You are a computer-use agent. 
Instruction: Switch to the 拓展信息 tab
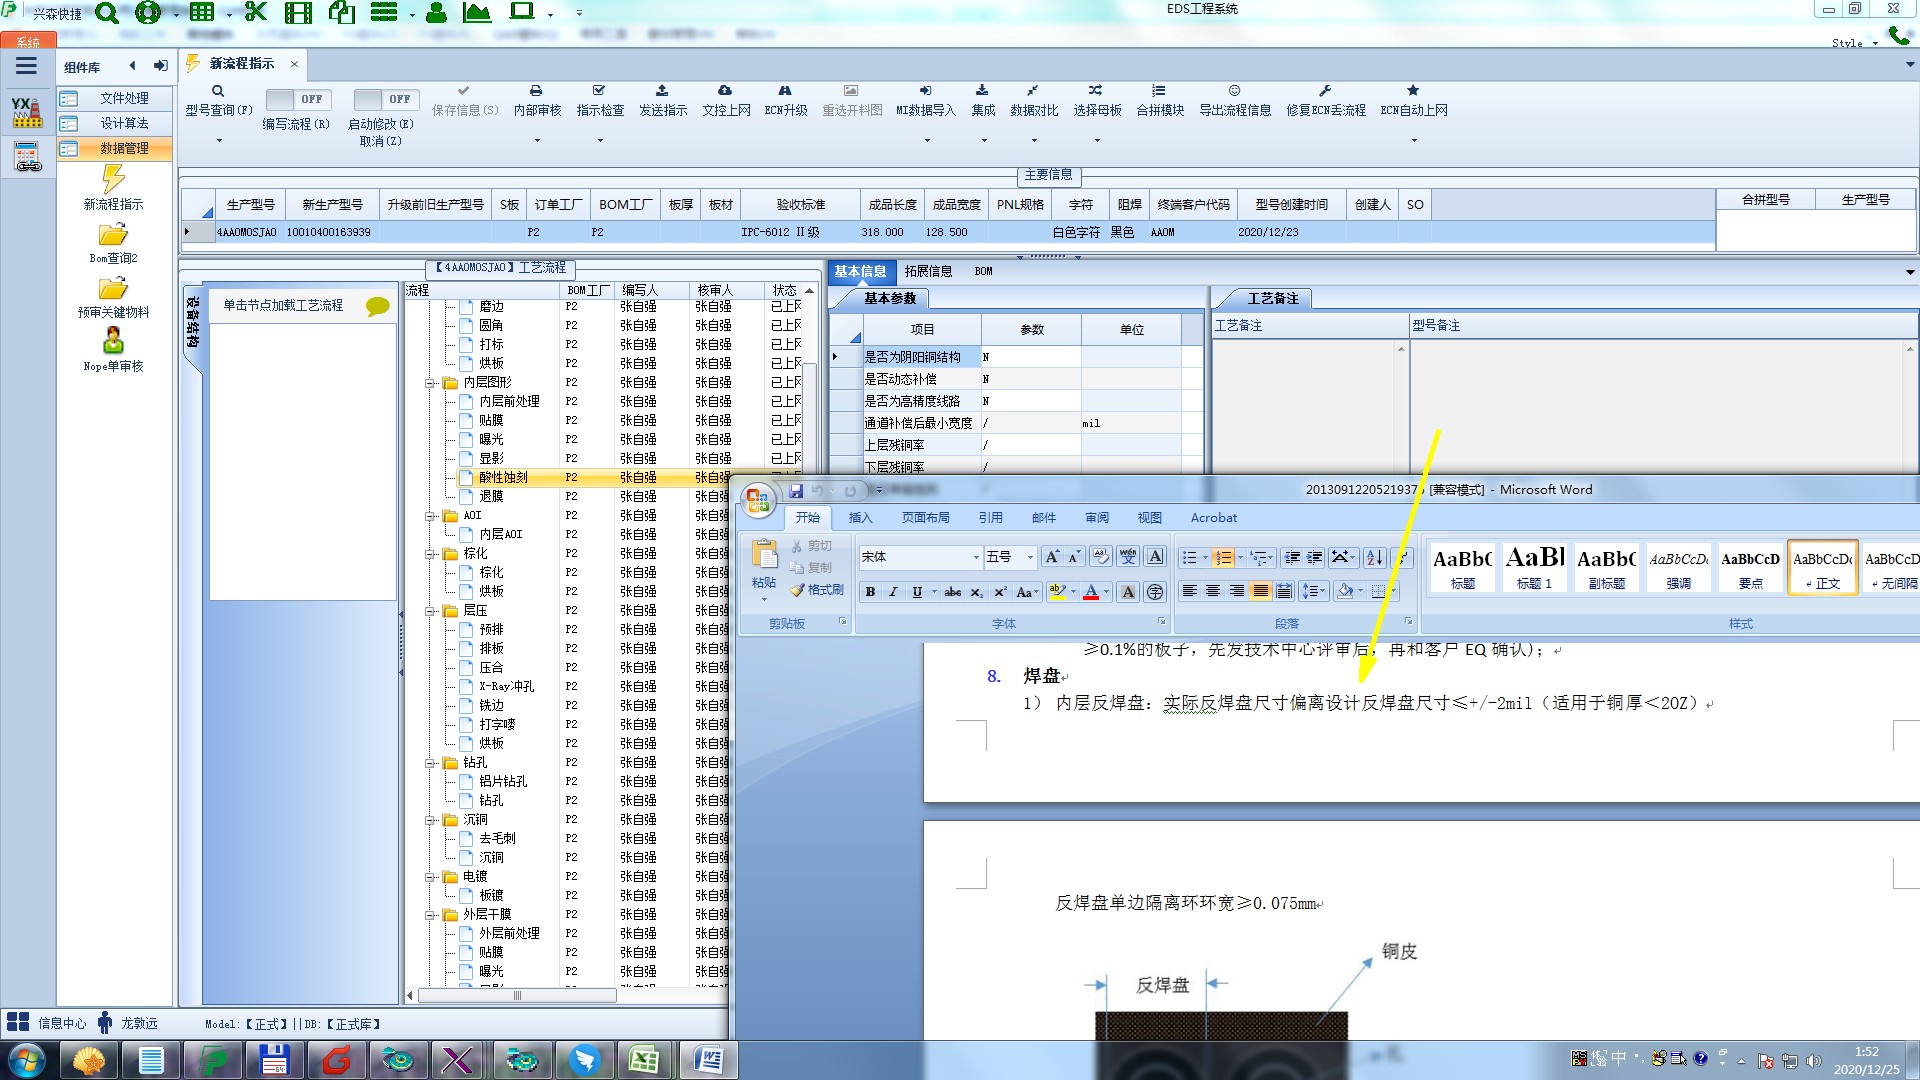[x=928, y=271]
